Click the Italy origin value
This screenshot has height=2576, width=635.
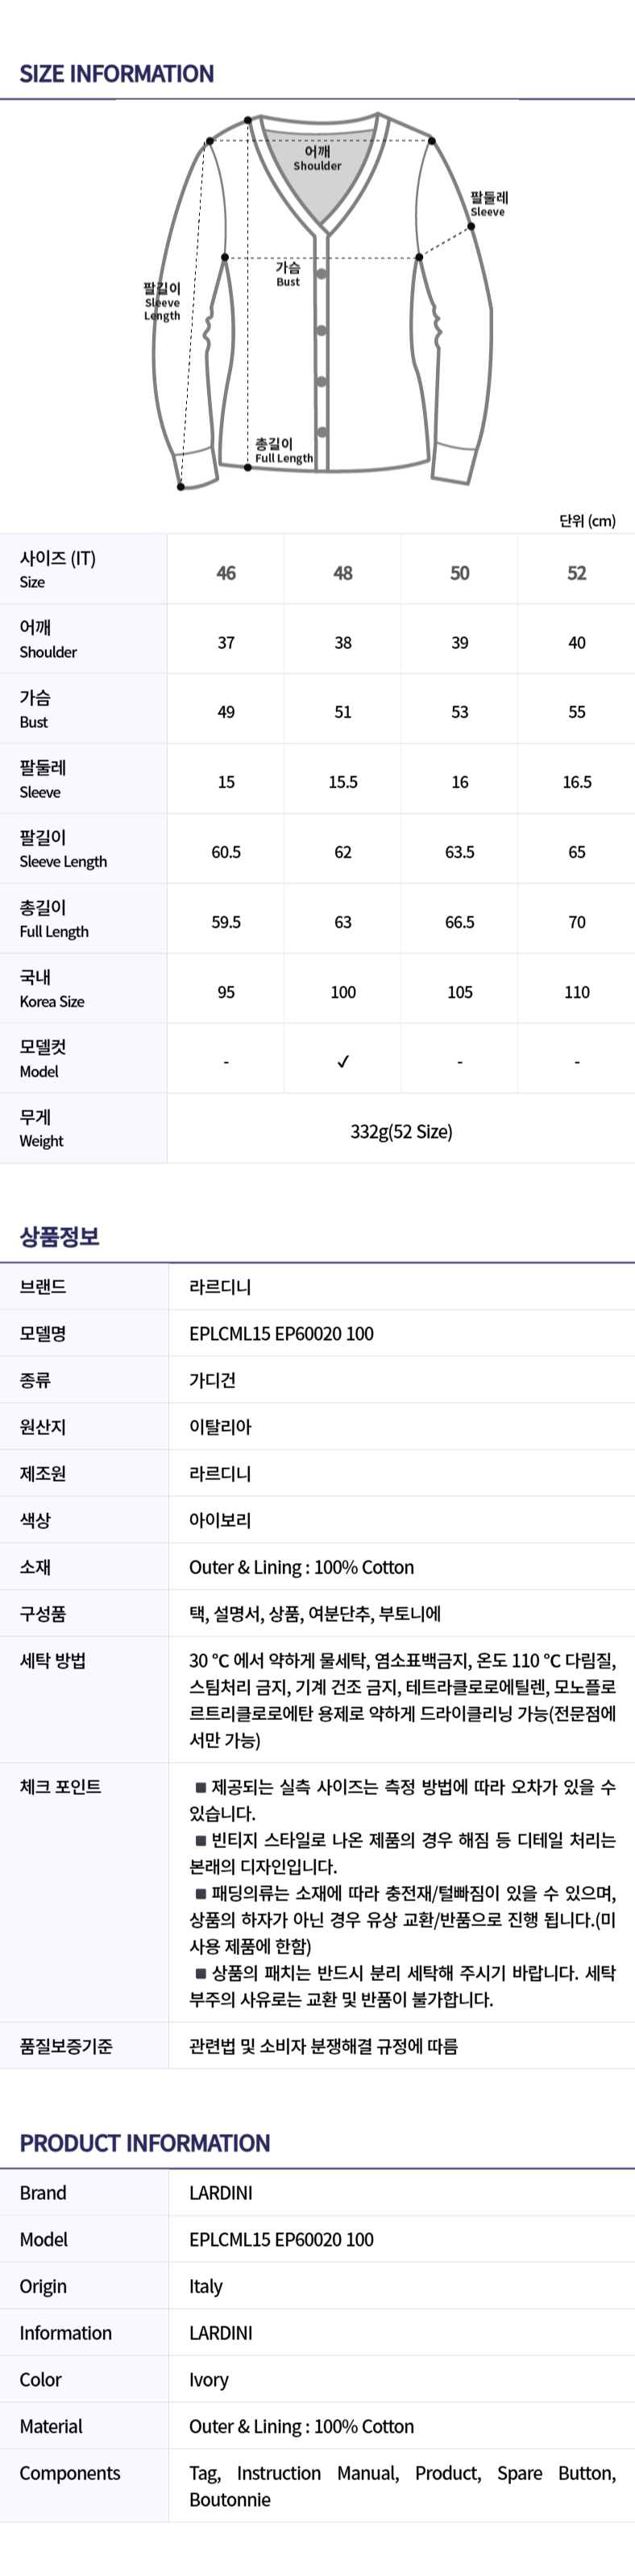pos(206,2286)
